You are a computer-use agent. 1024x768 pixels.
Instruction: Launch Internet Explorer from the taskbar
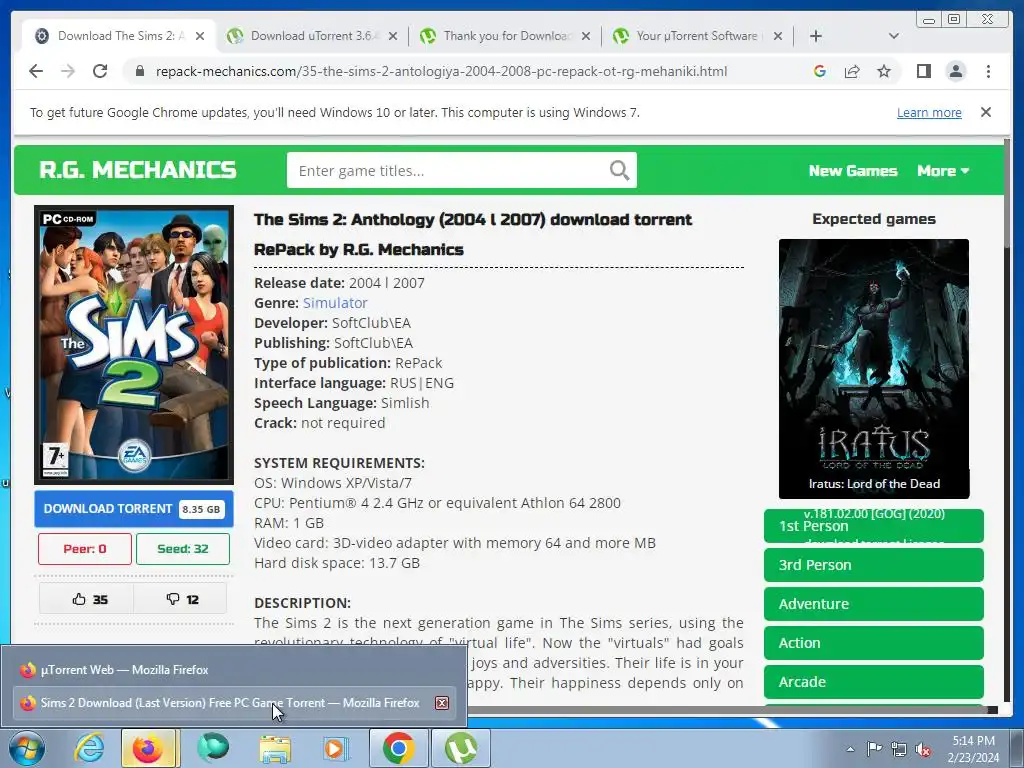click(x=89, y=748)
